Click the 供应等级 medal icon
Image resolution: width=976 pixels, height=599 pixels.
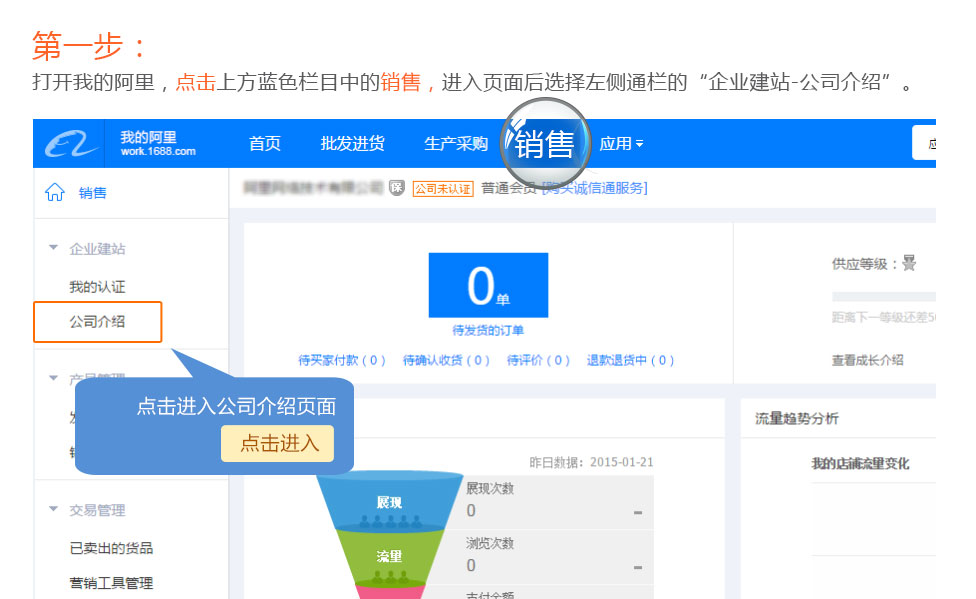[x=909, y=263]
